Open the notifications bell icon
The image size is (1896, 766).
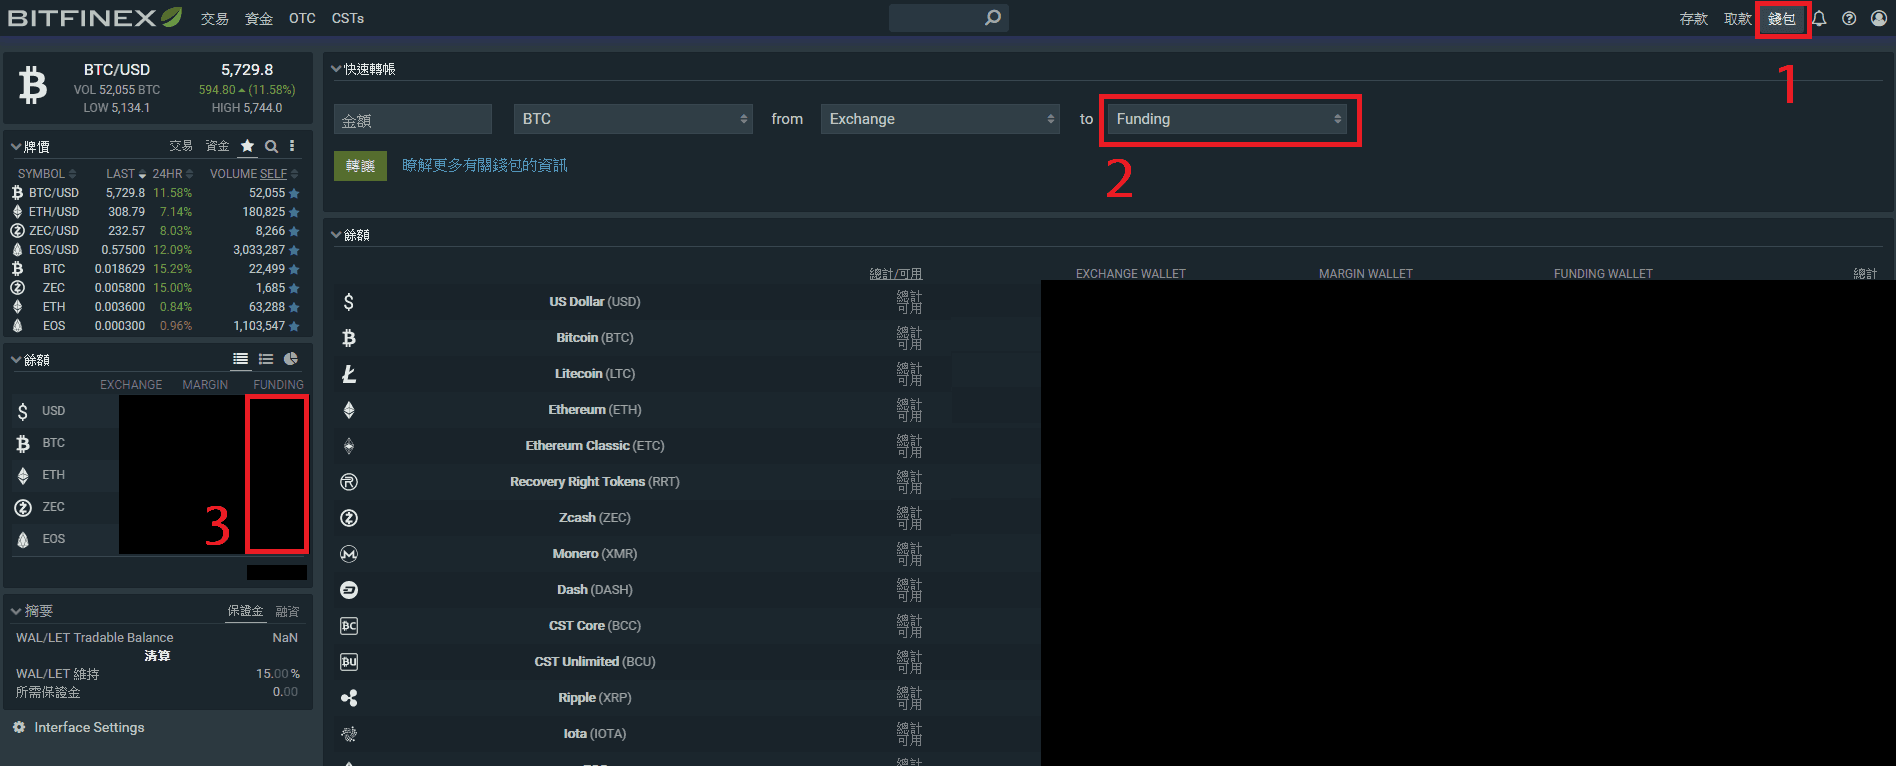[x=1819, y=19]
